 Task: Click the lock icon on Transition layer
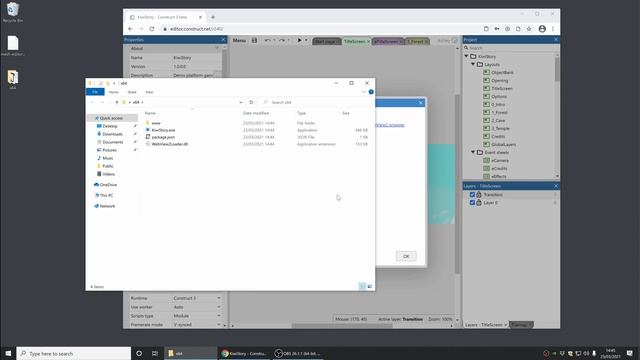point(479,195)
